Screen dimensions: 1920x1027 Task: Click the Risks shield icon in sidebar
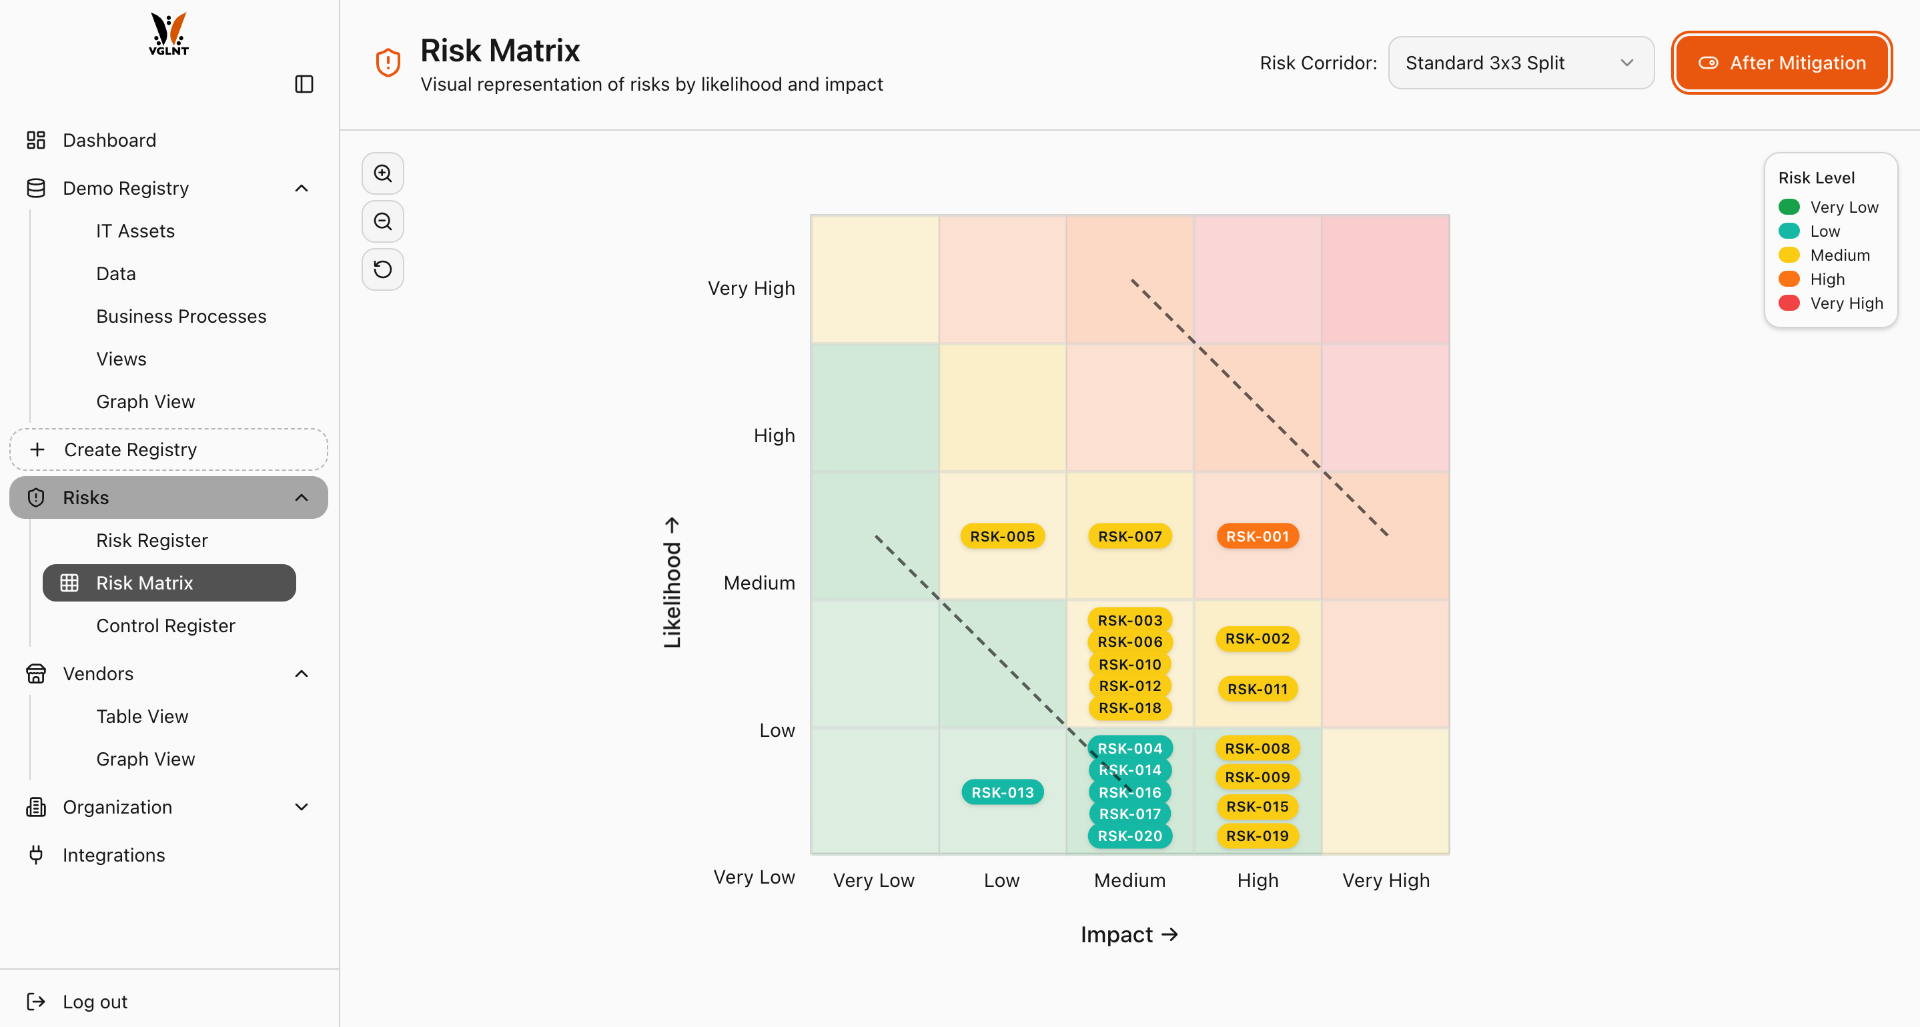pyautogui.click(x=36, y=497)
